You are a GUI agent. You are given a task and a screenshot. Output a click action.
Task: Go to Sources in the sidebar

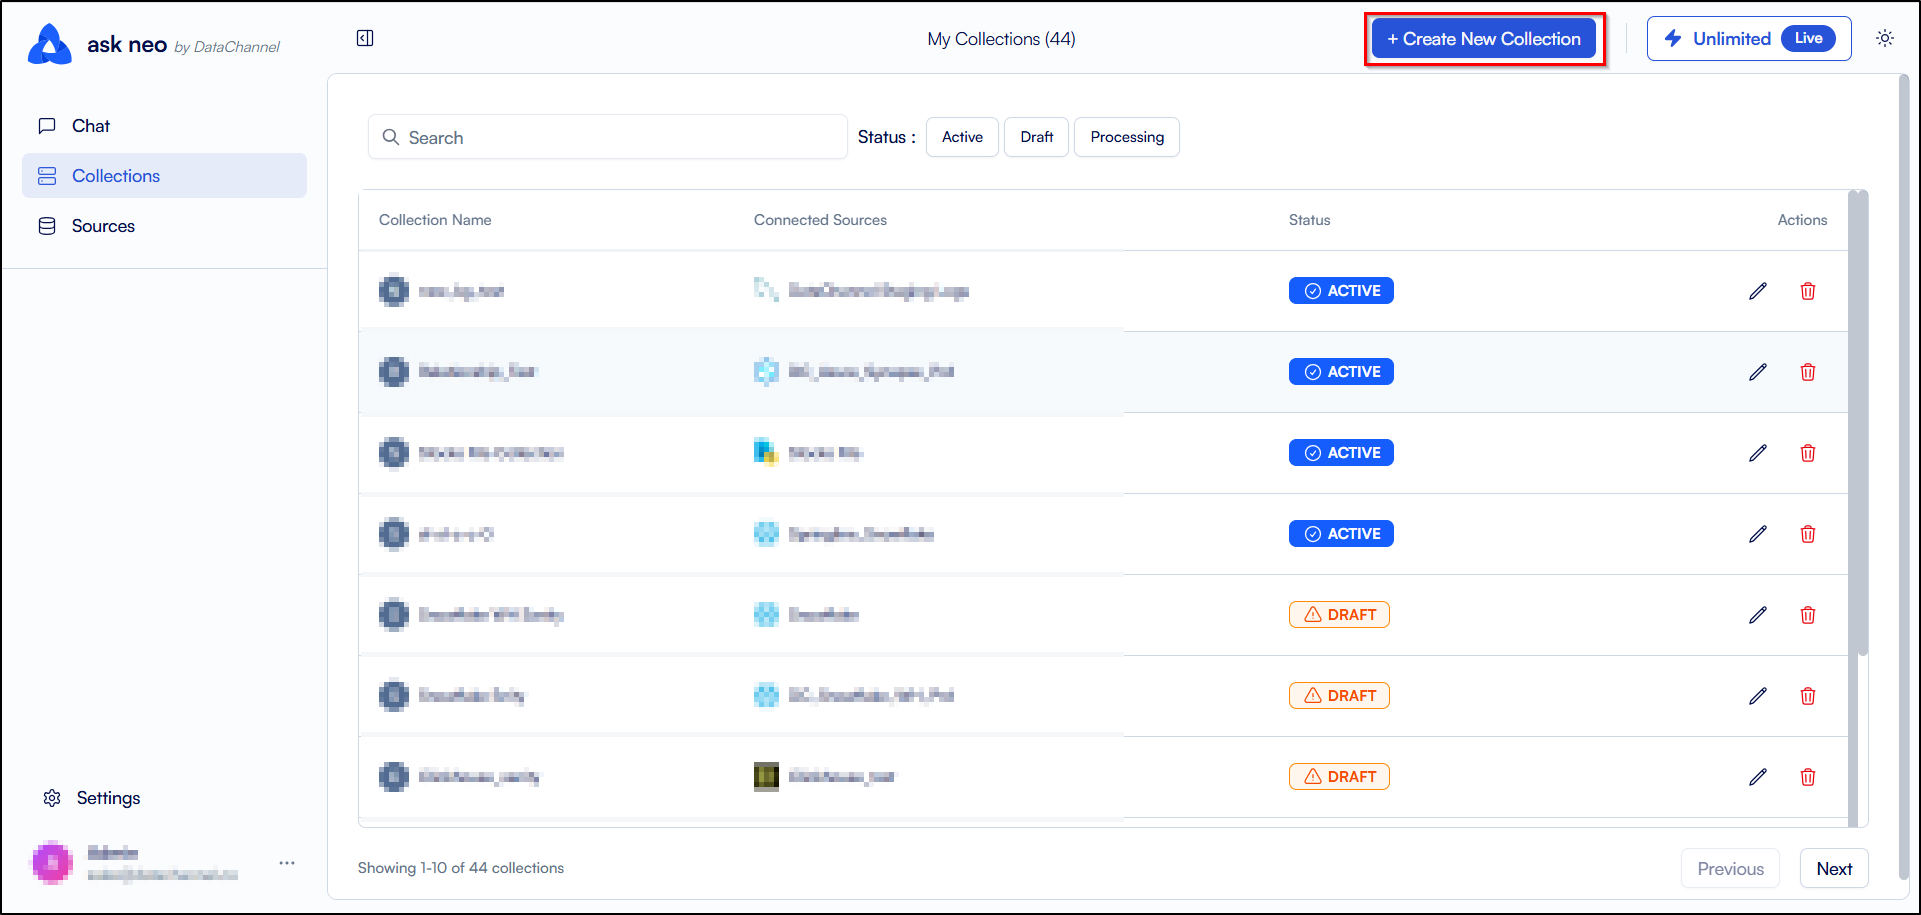coord(164,226)
